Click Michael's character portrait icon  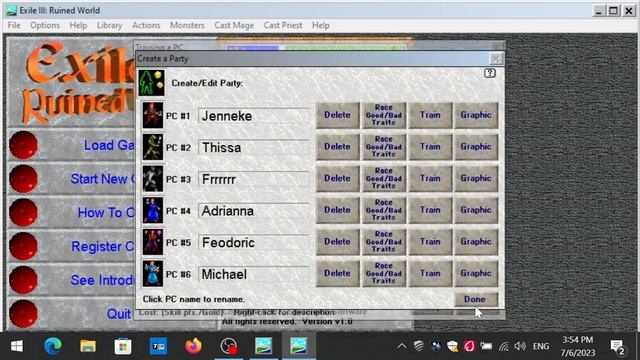[153, 273]
